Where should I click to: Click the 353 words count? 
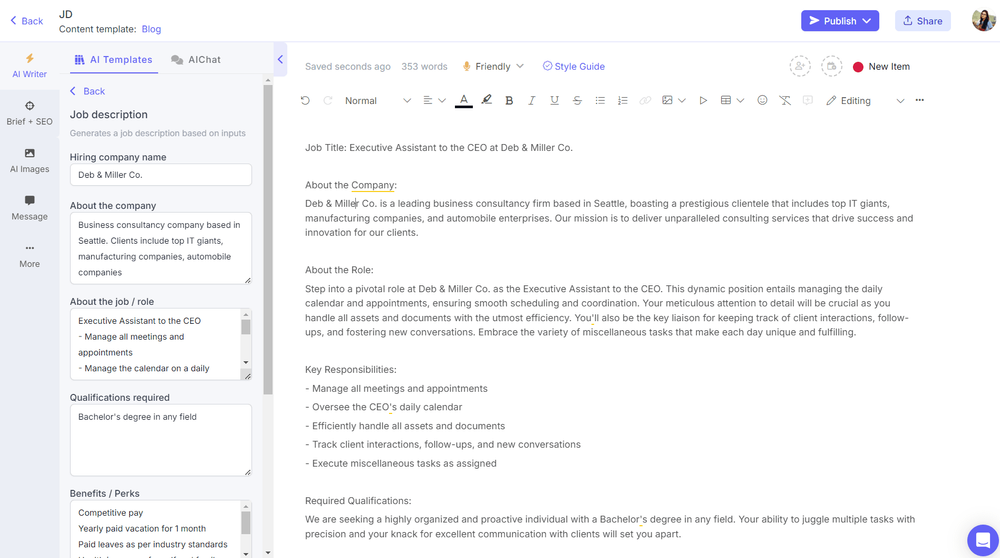[x=424, y=66]
